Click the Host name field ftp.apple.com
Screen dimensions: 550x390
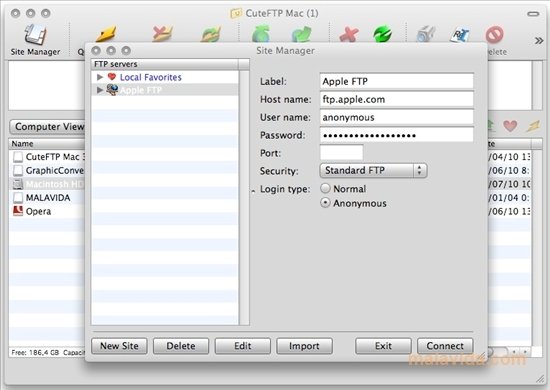click(396, 99)
